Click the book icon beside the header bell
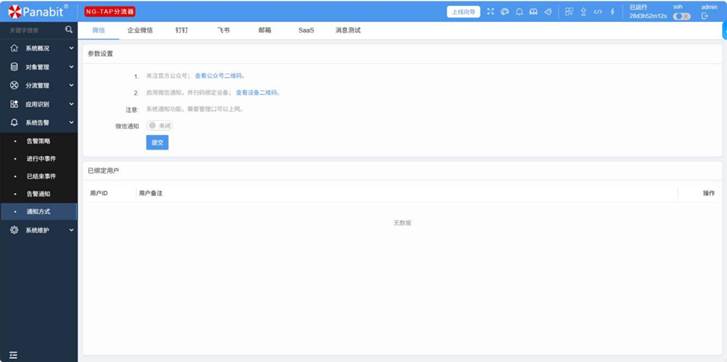This screenshot has width=727, height=362. 534,12
